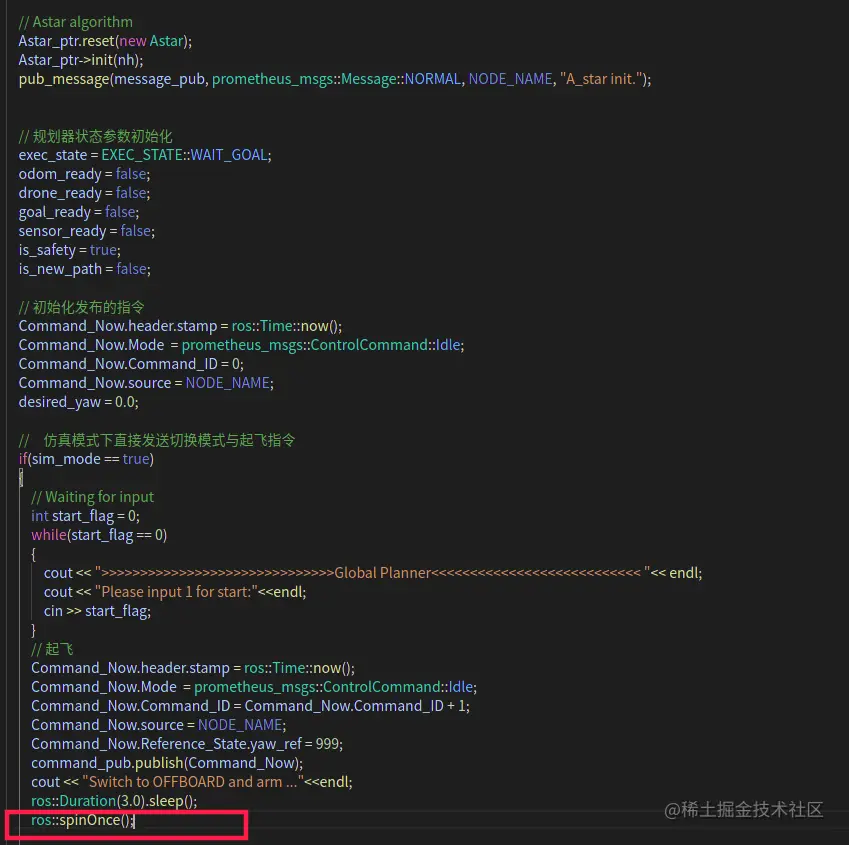Click the 'Astar_ptr.reset(new Astar);' line

105,41
